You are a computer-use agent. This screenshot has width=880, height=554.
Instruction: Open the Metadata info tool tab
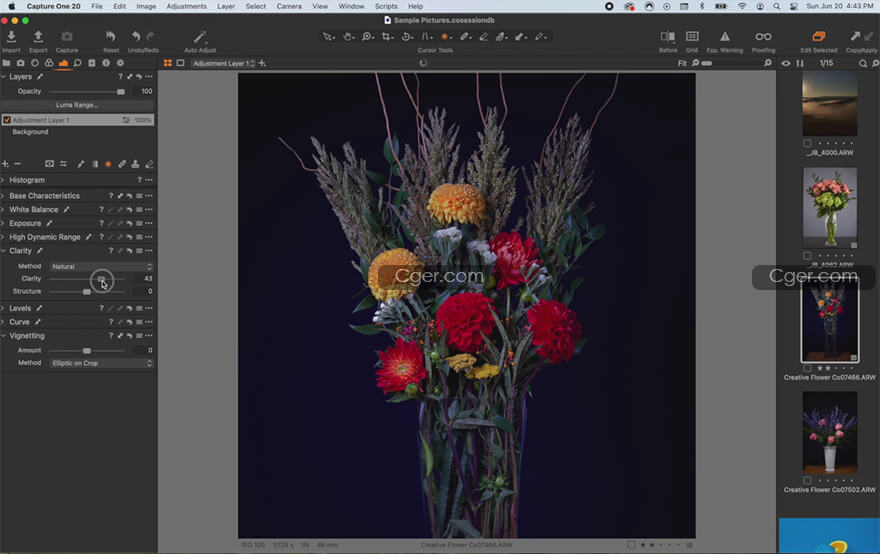coord(106,63)
